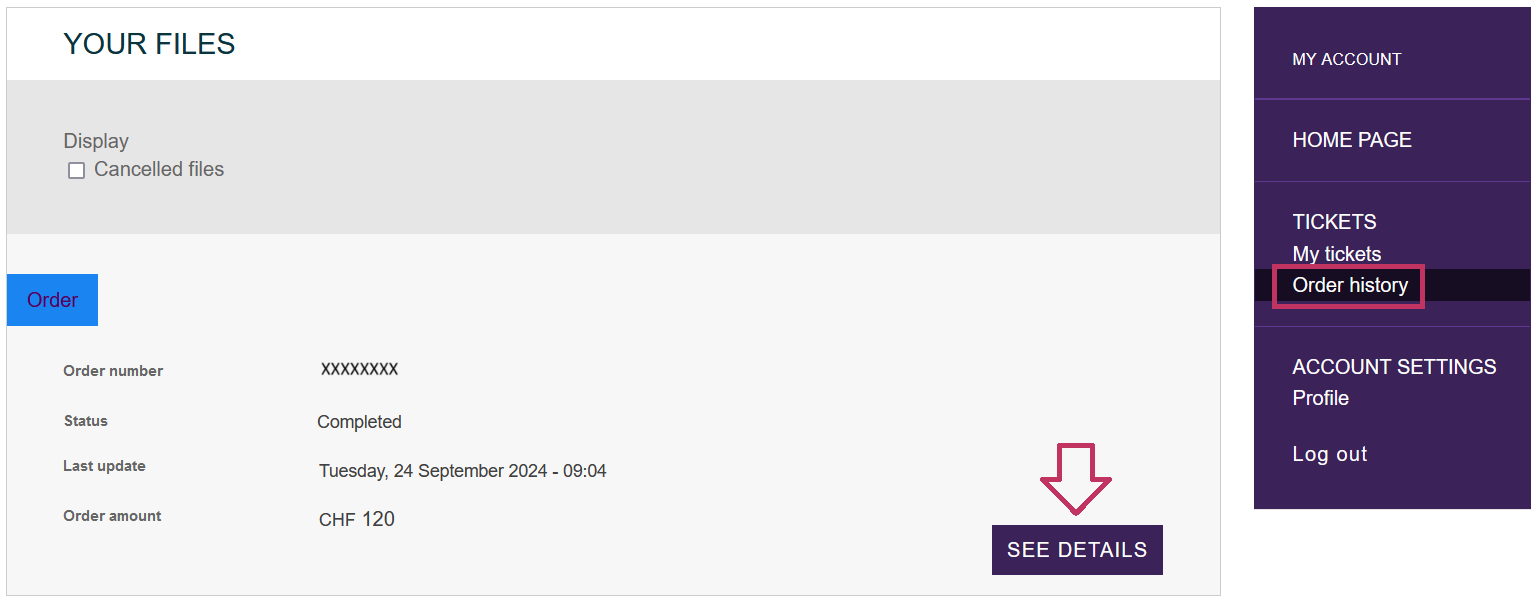Click the CHF 120 order amount
Image resolution: width=1540 pixels, height=601 pixels.
coord(356,519)
